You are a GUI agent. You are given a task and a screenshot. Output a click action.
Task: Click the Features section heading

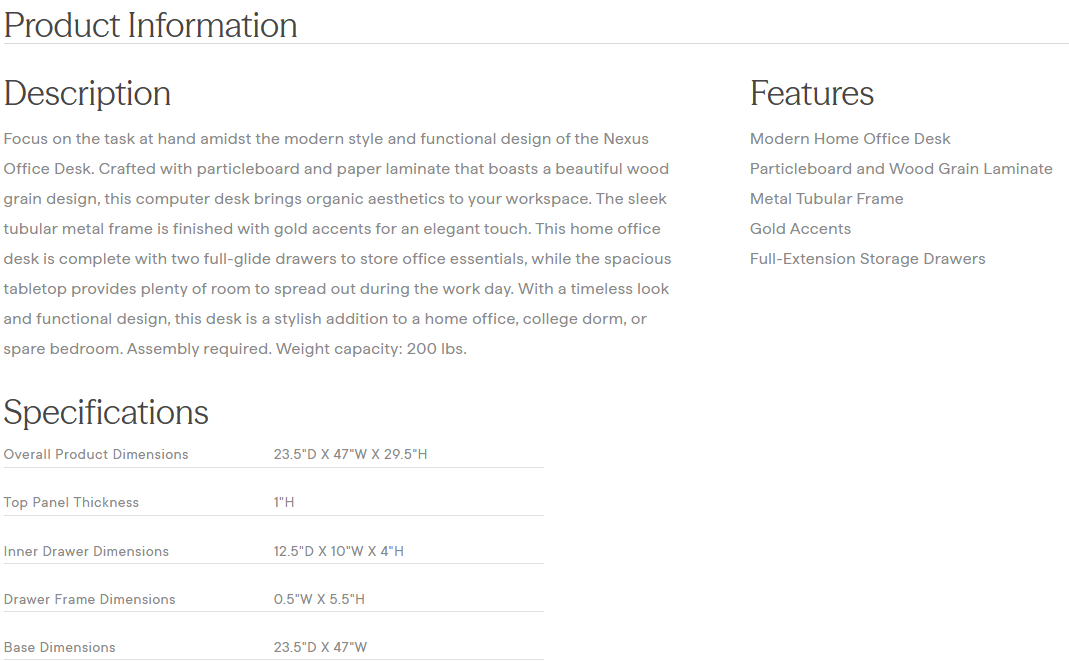(x=811, y=93)
